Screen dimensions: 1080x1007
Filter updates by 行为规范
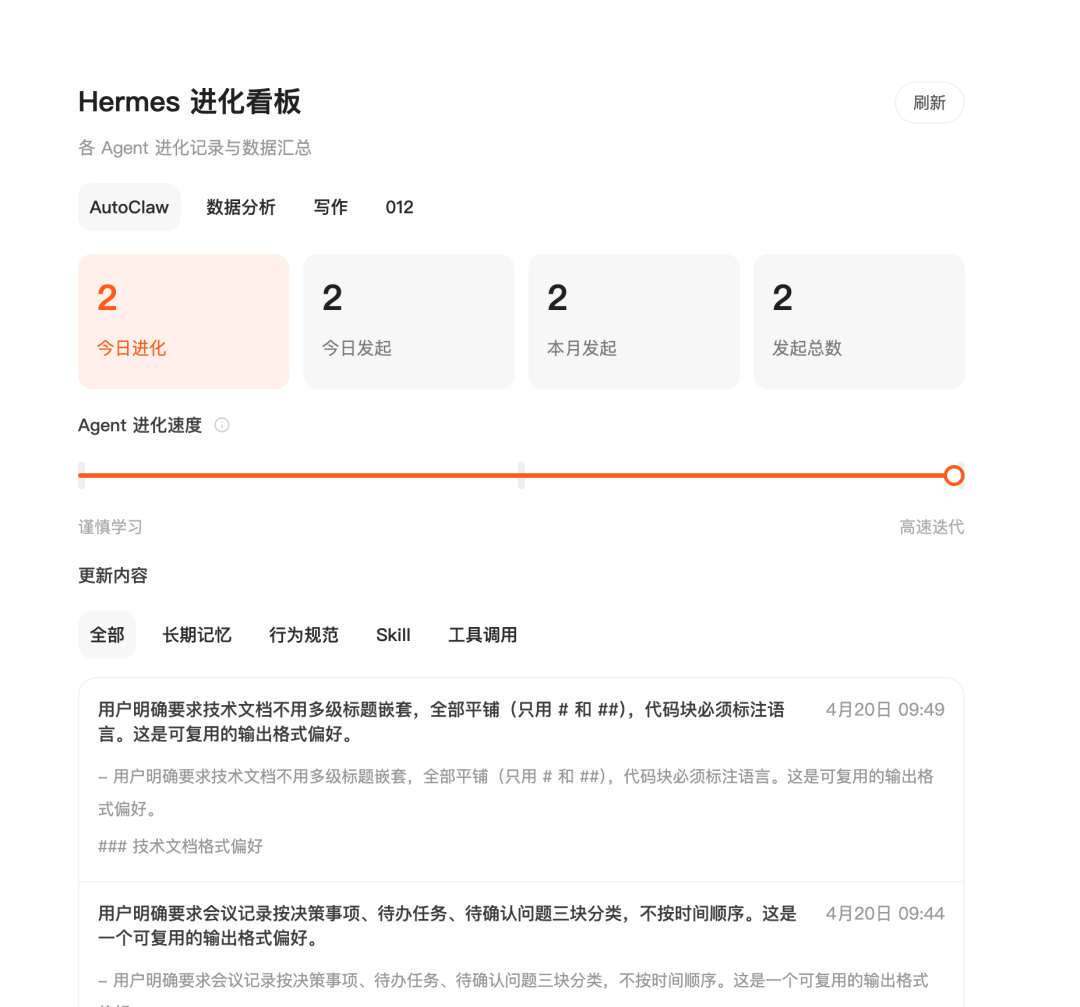(303, 634)
